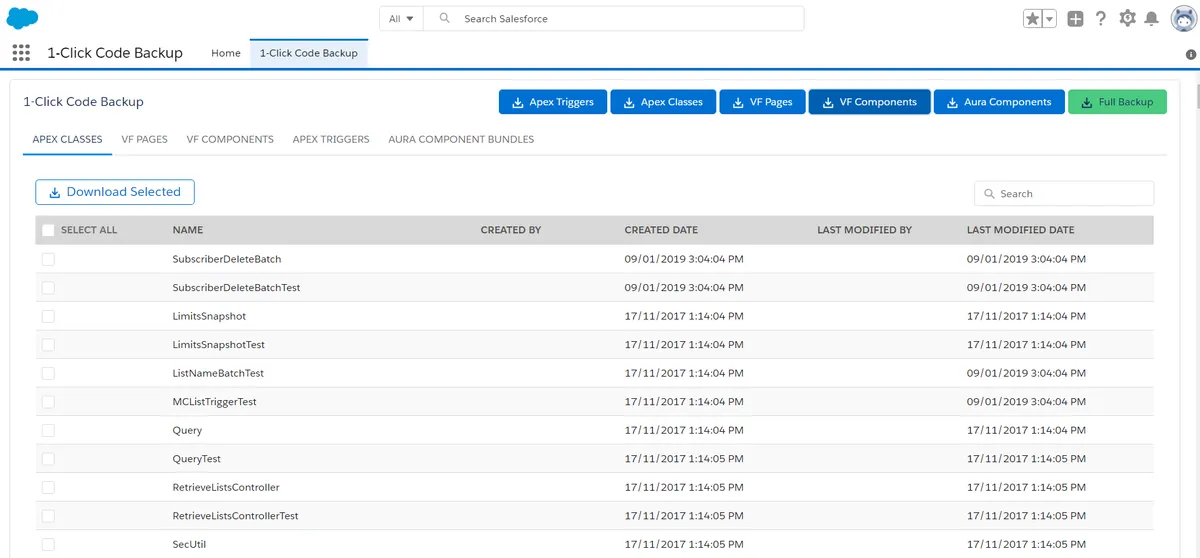Click the SubscriberDeleteBatch class name
Viewport: 1200px width, 558px height.
227,259
